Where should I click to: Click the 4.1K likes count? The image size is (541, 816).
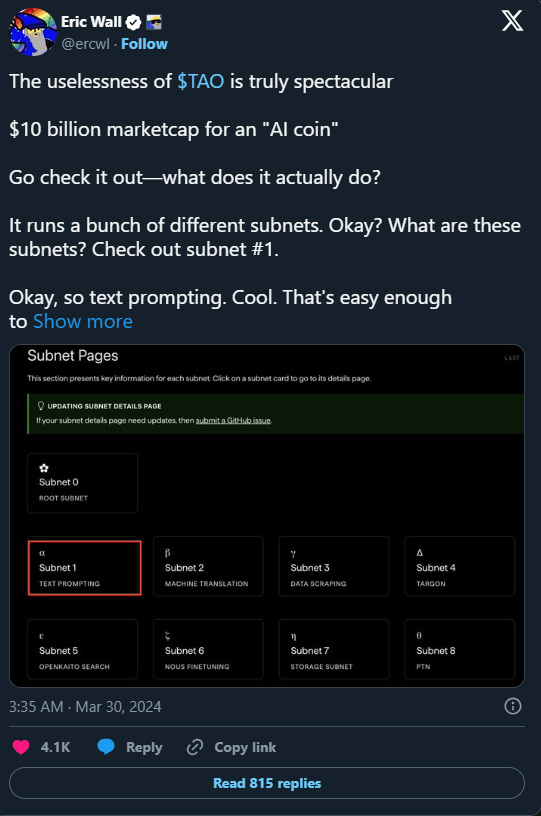click(x=55, y=747)
